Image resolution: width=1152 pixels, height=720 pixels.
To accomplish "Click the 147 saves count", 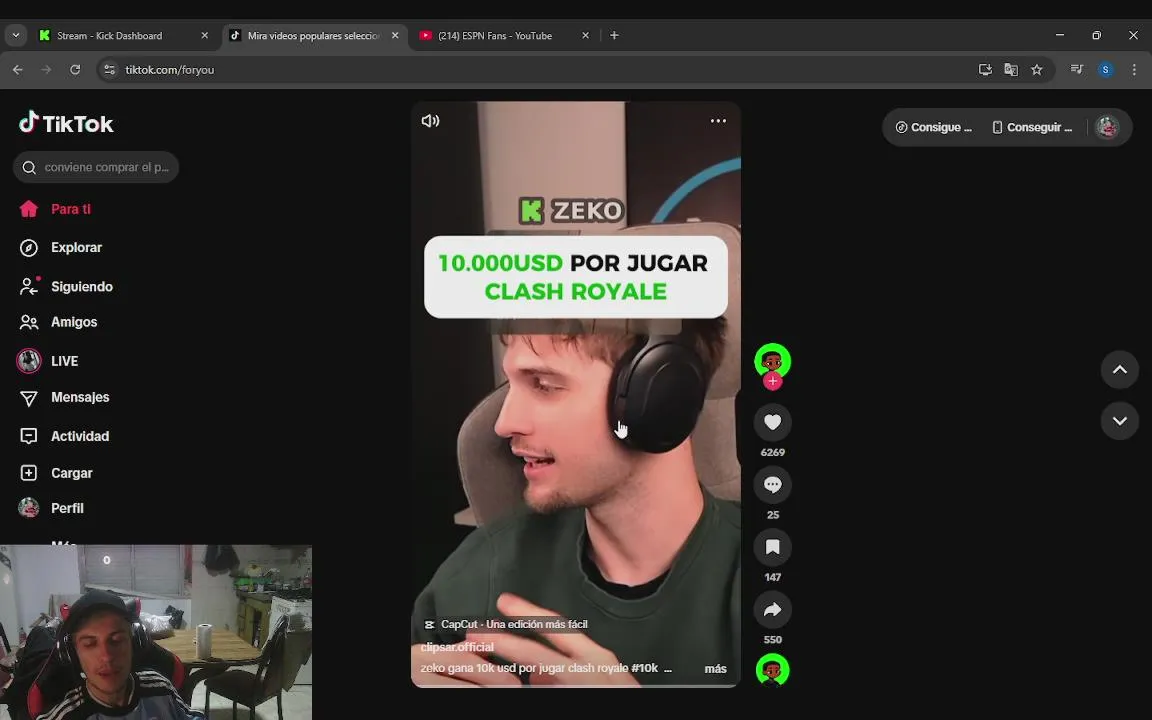I will 772,577.
